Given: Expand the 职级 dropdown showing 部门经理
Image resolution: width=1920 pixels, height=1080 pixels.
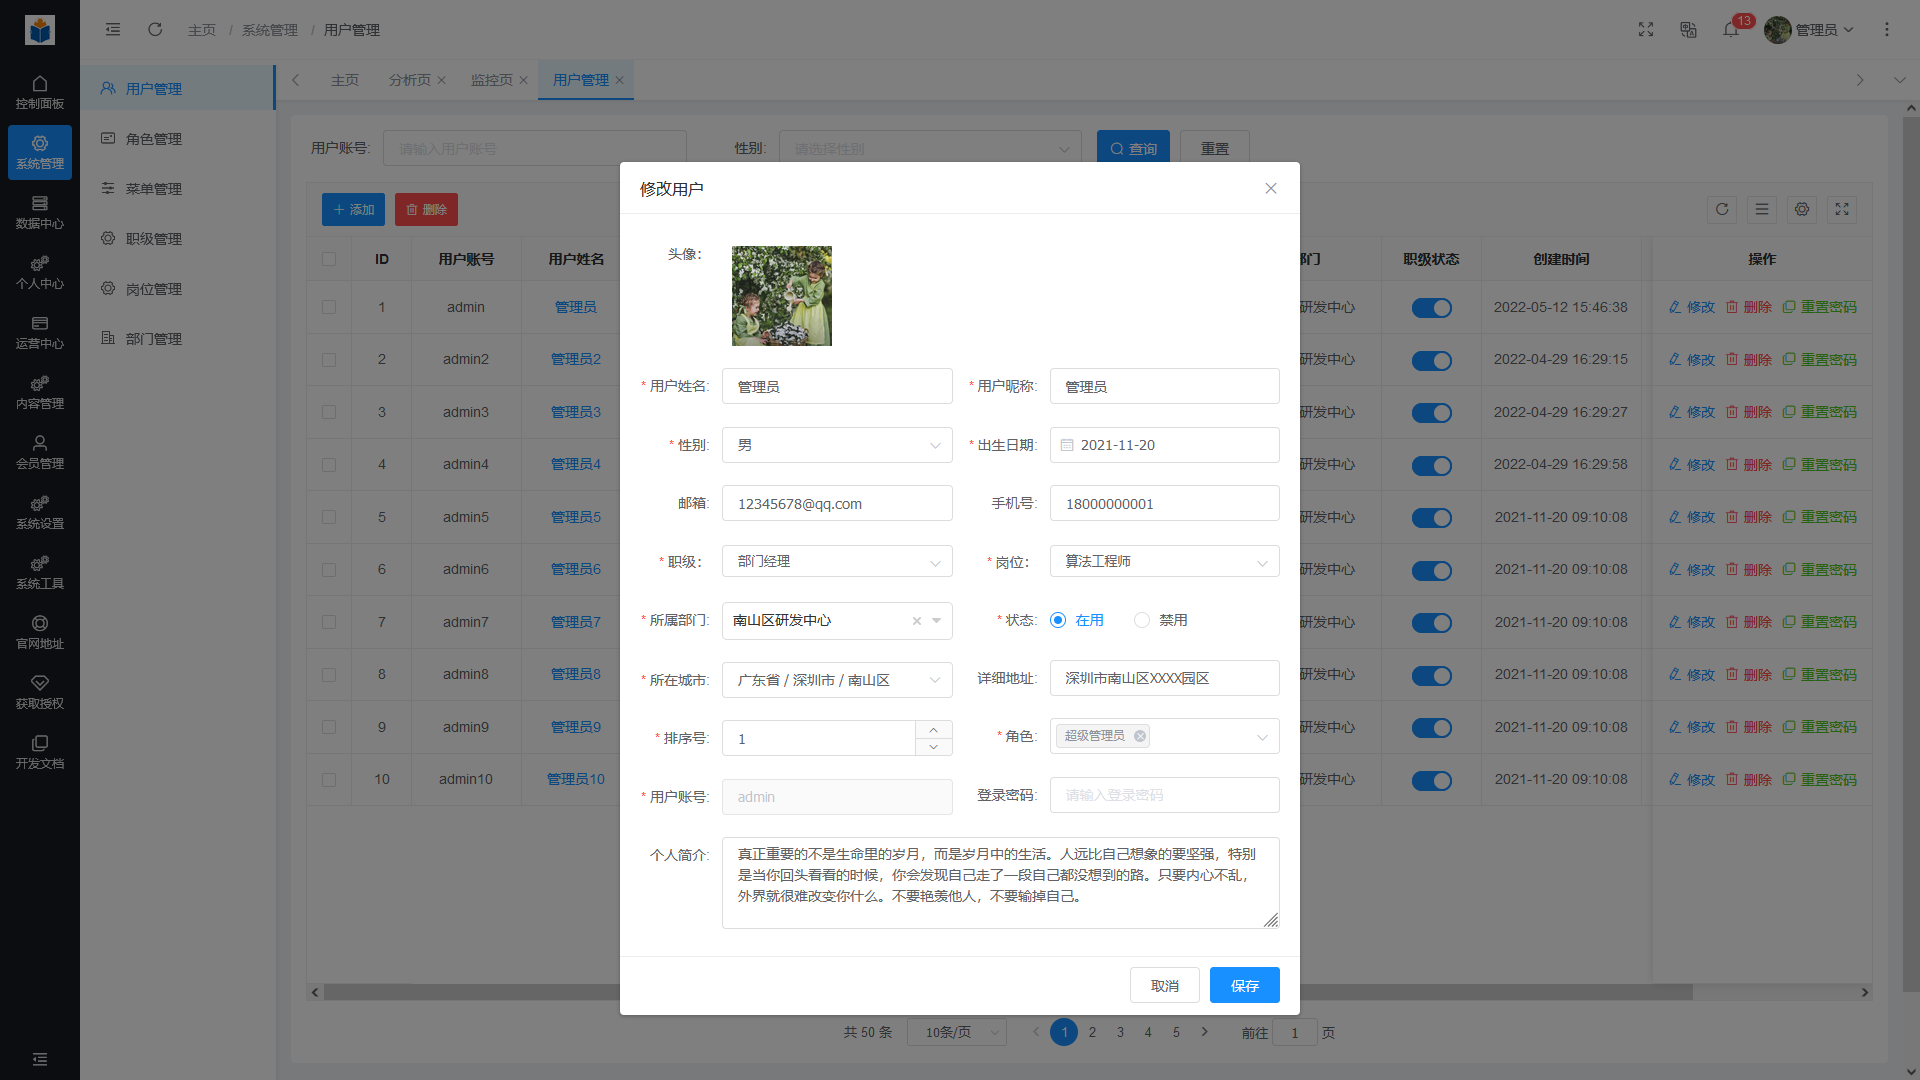Looking at the screenshot, I should tap(837, 562).
